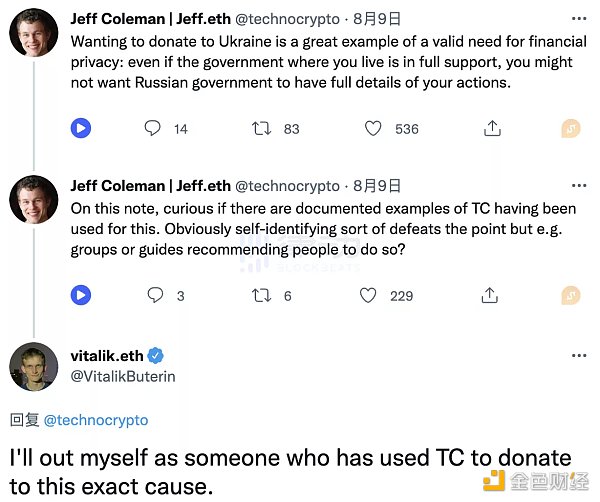This screenshot has height=502, width=600.
Task: Click @technocrypto mention in the reply line
Action: pyautogui.click(x=95, y=420)
